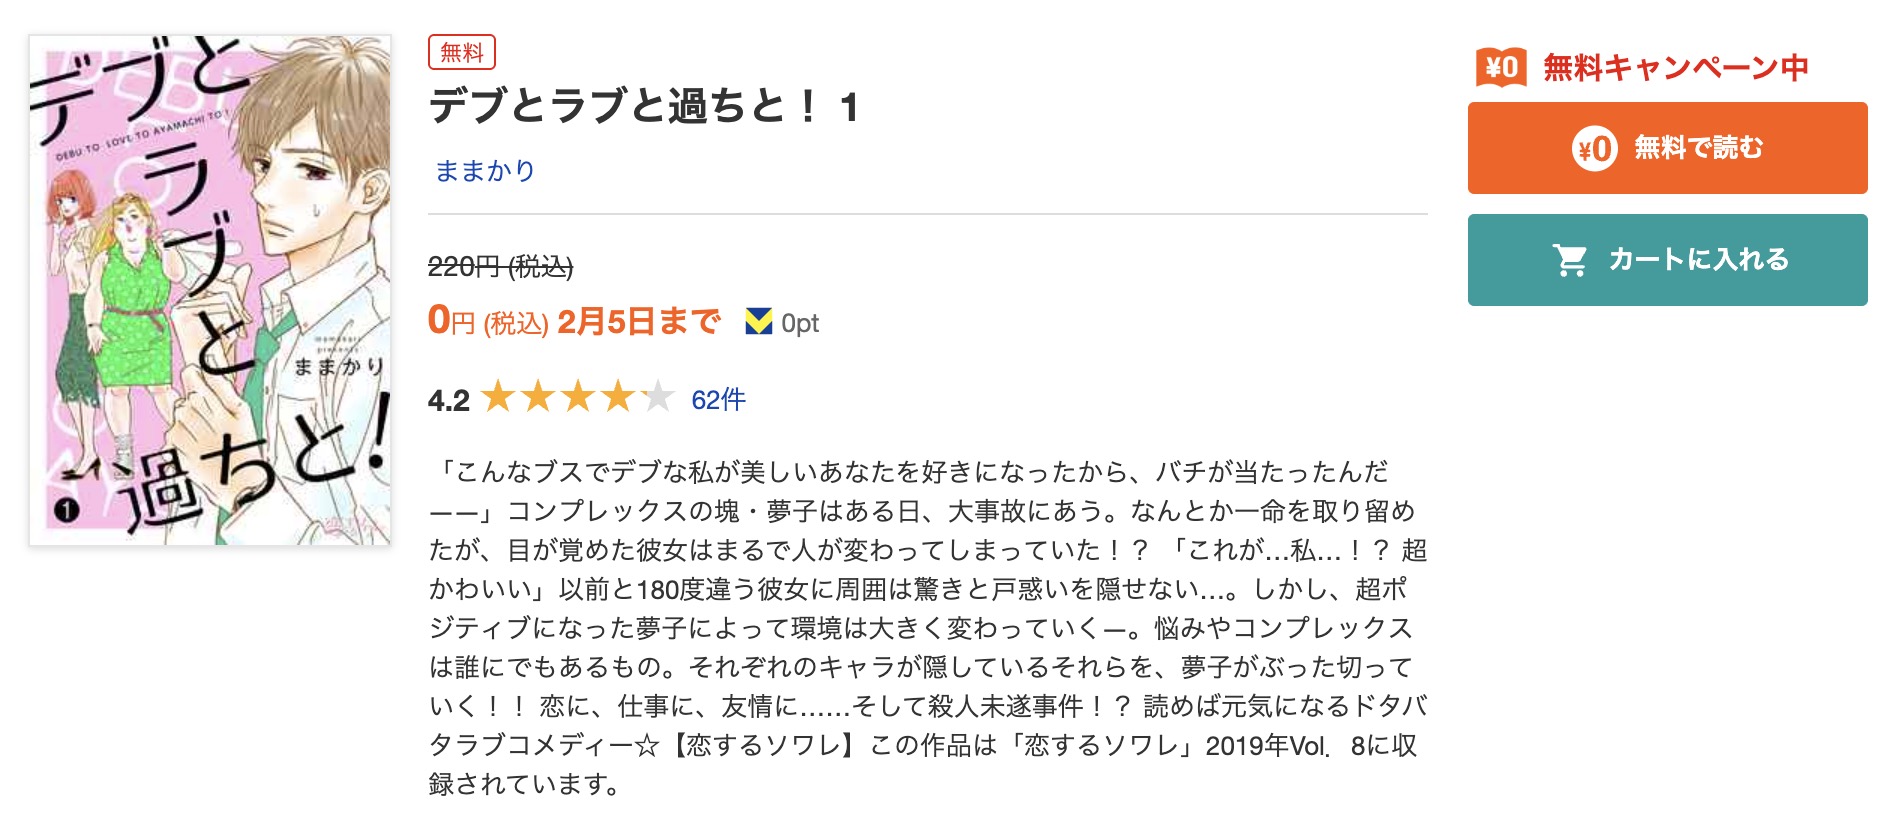Click the red 無料 badge above the title
The width and height of the screenshot is (1894, 832).
pos(462,54)
